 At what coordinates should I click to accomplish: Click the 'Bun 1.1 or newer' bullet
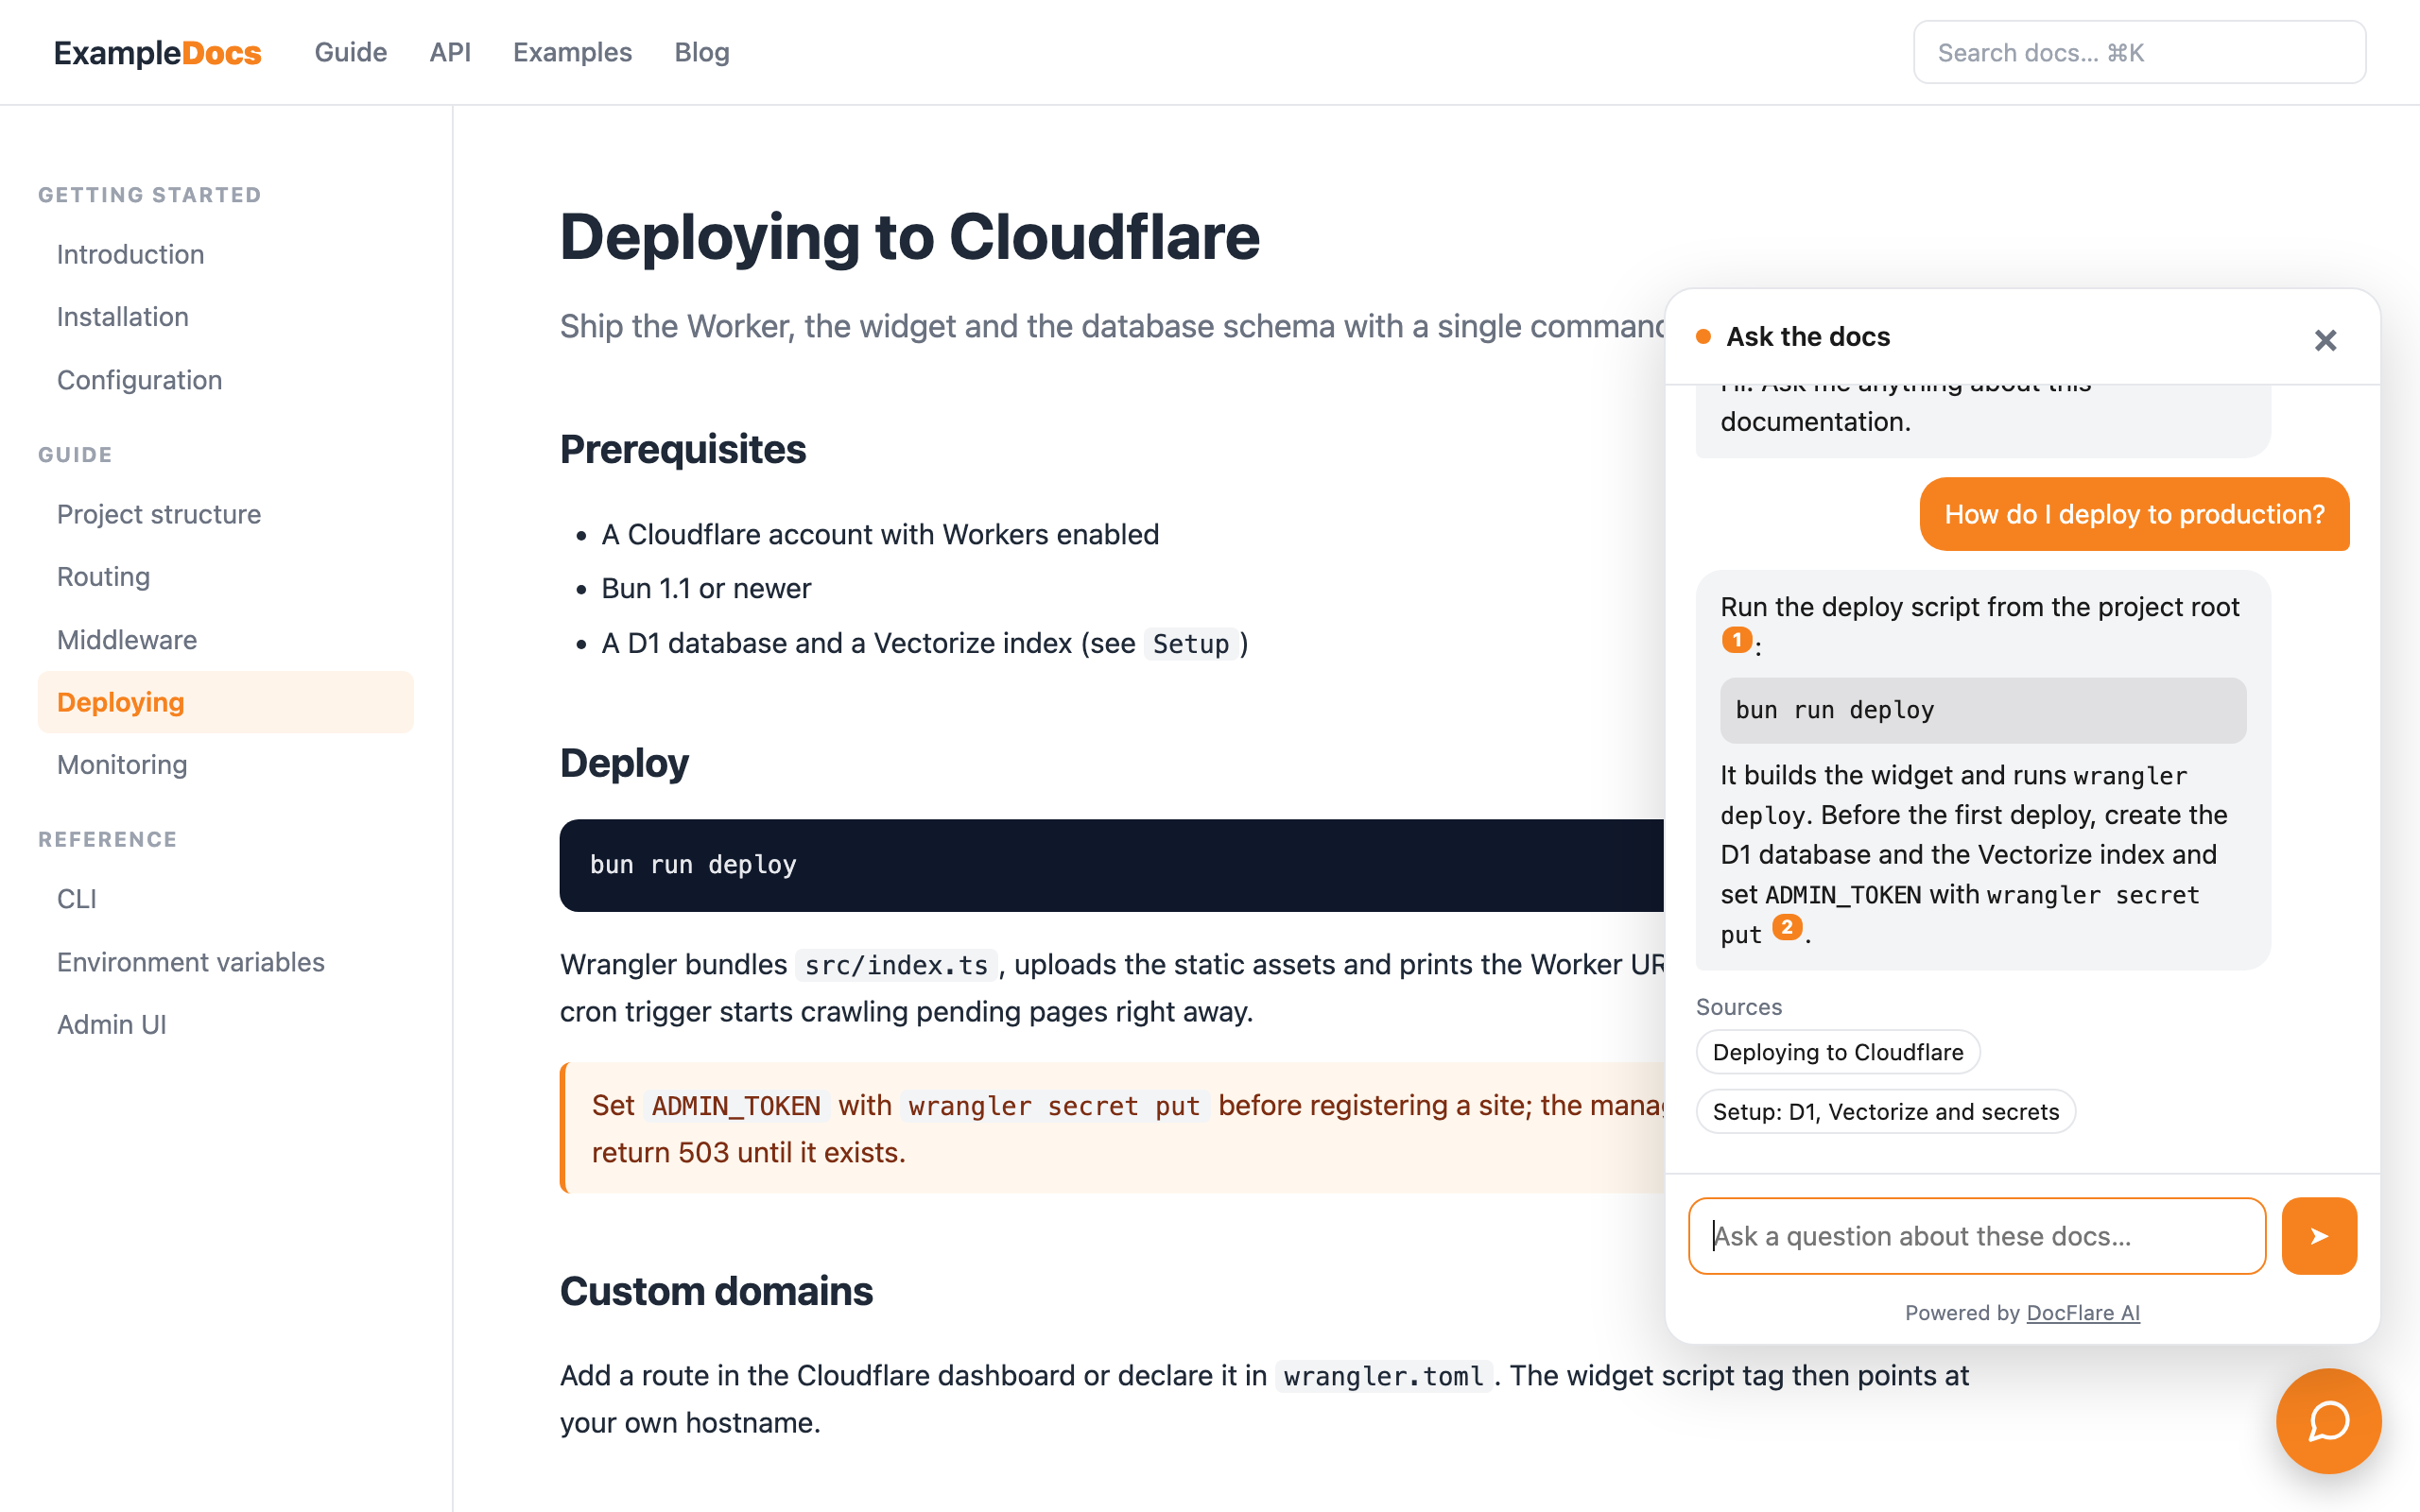pos(706,588)
